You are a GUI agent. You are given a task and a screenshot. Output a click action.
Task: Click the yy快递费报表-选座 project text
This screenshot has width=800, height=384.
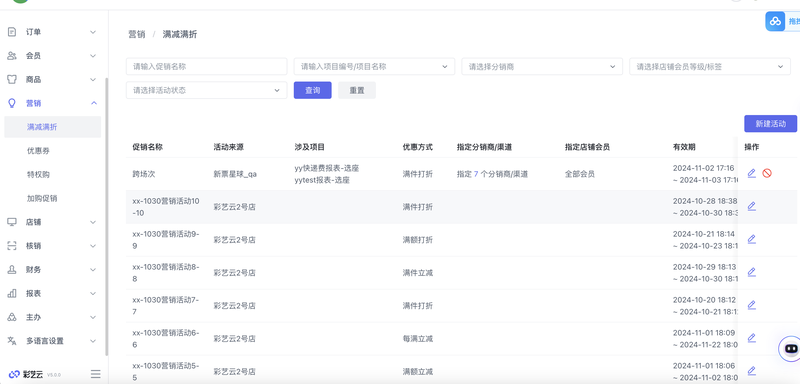[x=327, y=168]
